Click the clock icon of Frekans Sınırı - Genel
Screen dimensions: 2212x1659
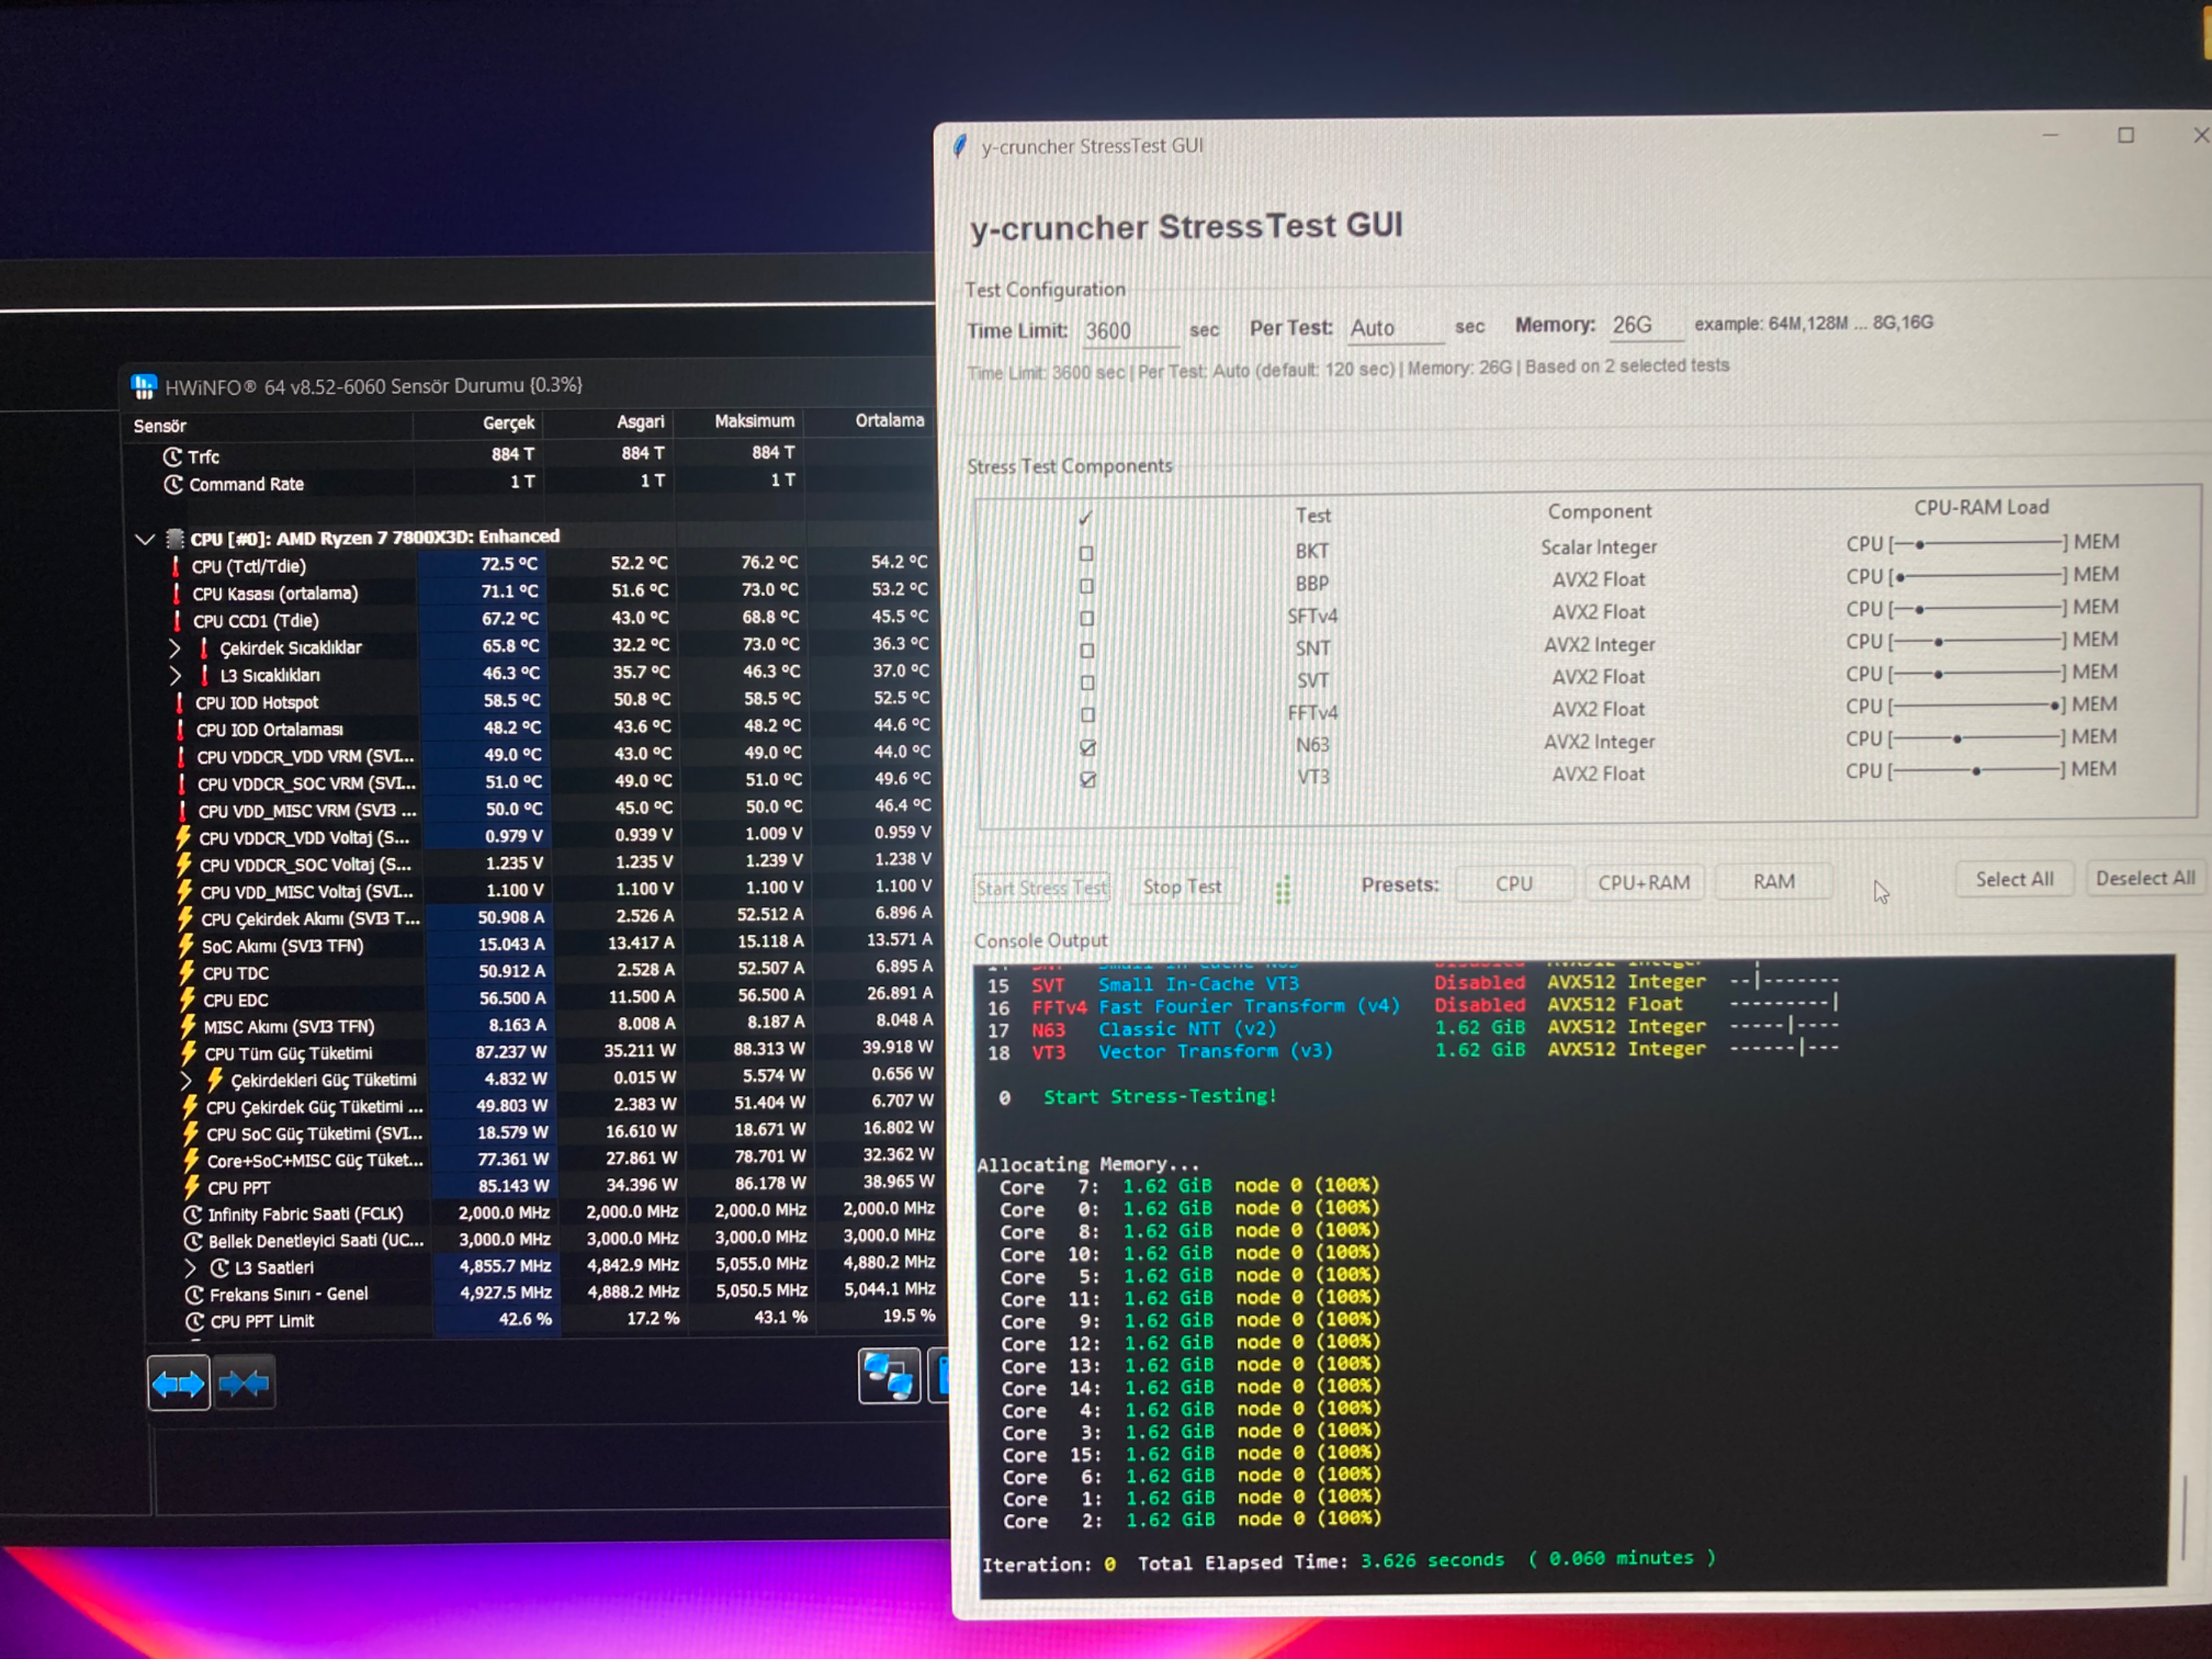(195, 1295)
